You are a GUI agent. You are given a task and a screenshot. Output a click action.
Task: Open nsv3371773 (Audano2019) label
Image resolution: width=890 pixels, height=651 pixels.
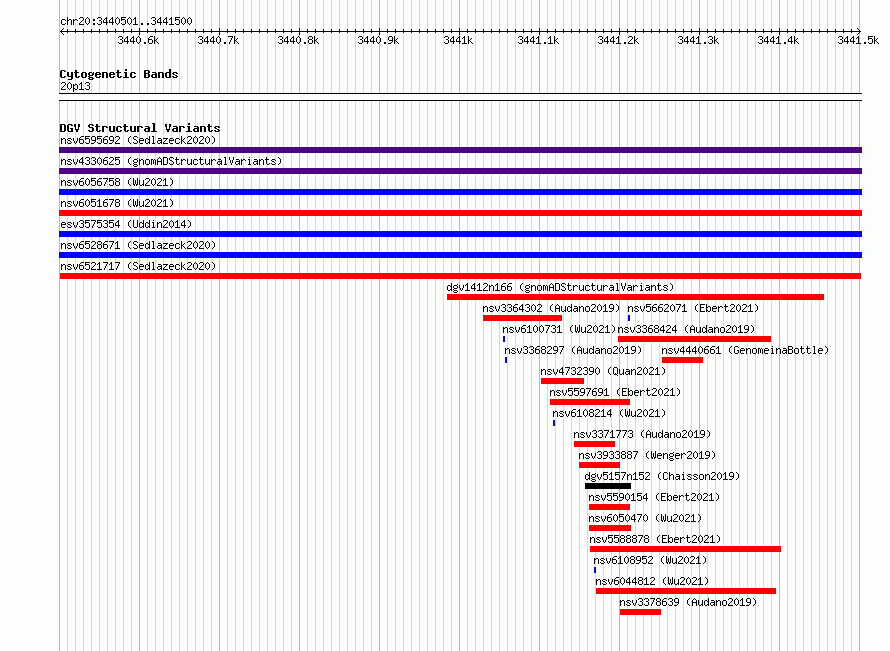click(642, 434)
